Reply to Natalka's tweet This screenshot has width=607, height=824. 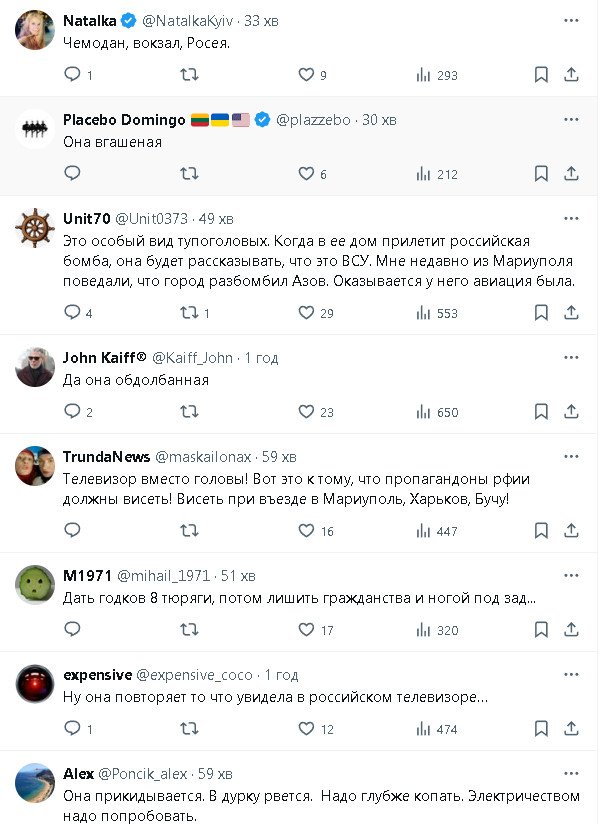(72, 75)
